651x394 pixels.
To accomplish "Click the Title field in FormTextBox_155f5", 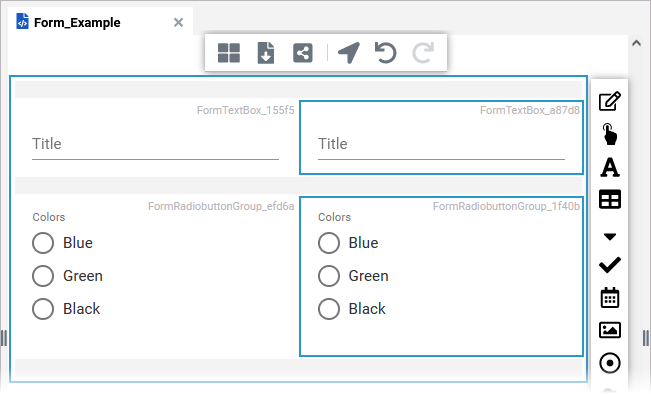I will (x=155, y=144).
